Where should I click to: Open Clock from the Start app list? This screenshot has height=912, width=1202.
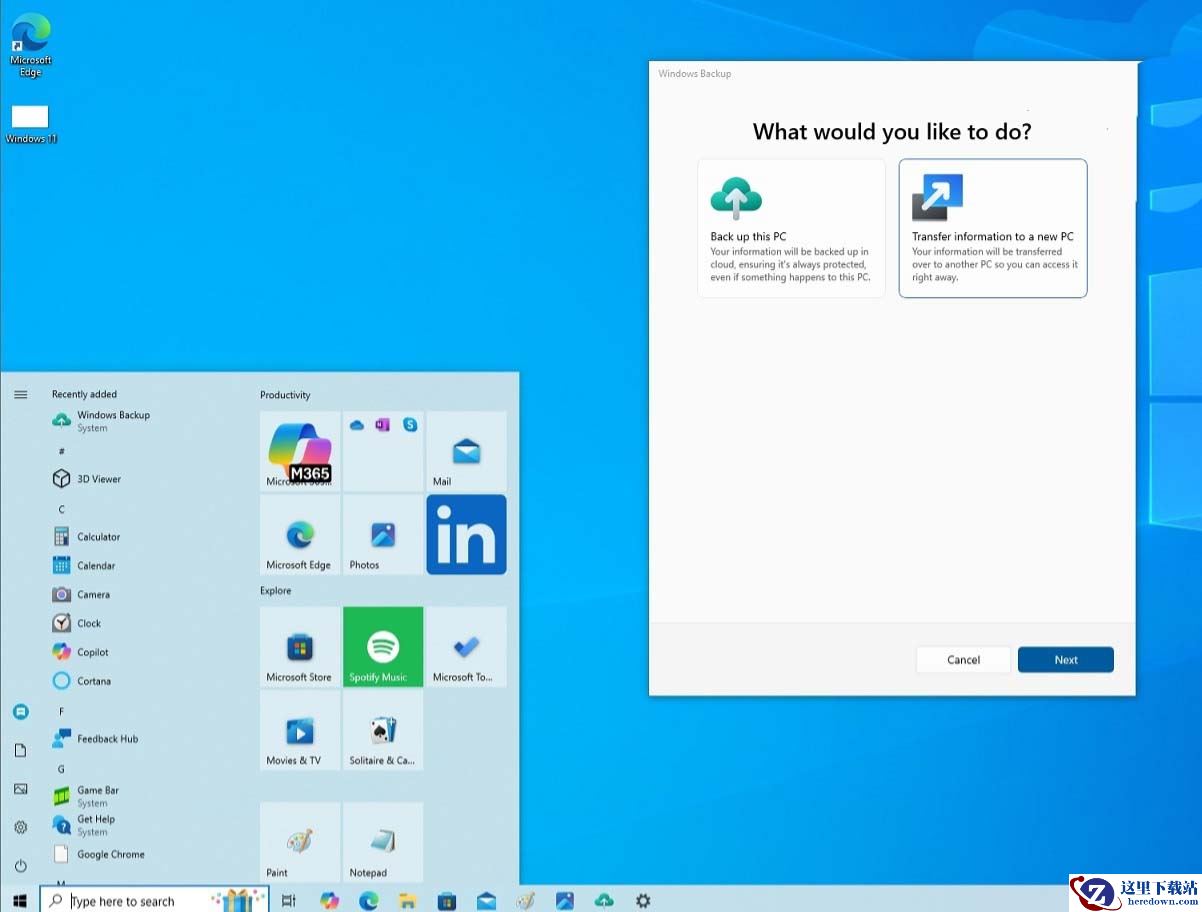77,624
